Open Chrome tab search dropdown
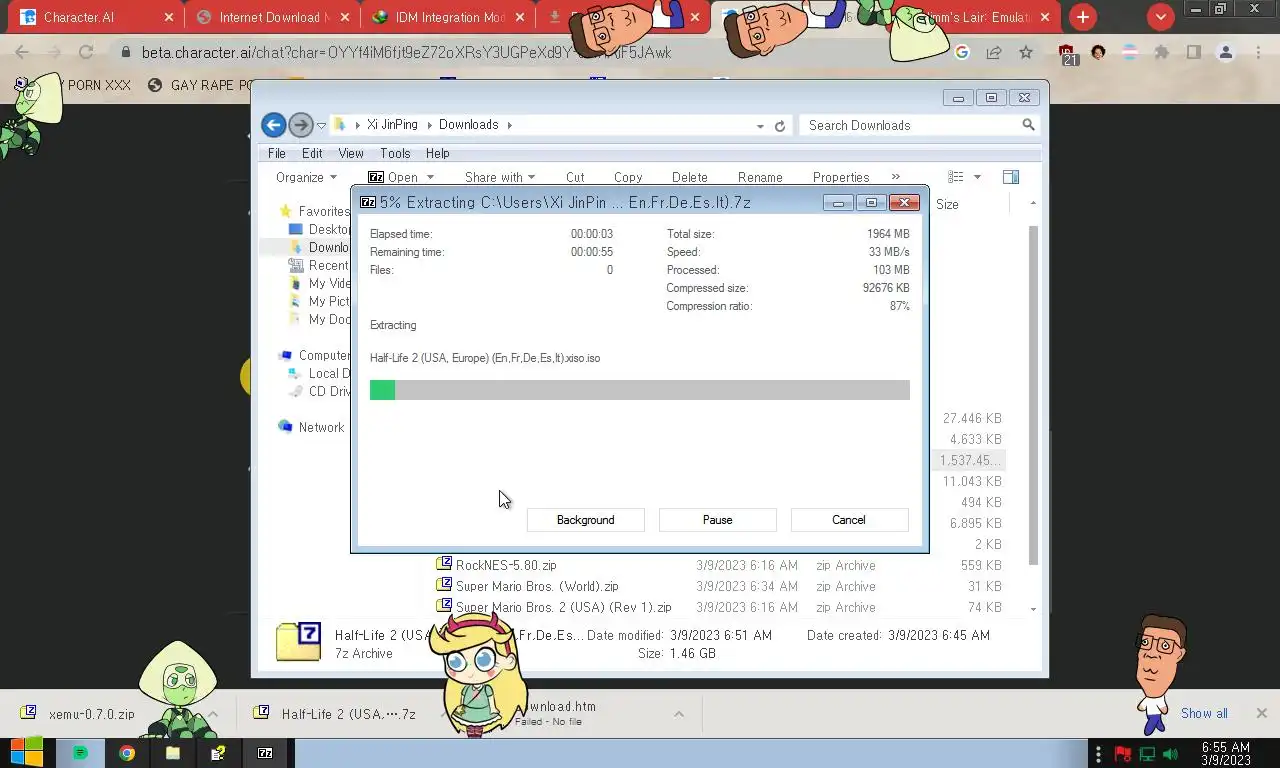The image size is (1280, 768). tap(1160, 17)
